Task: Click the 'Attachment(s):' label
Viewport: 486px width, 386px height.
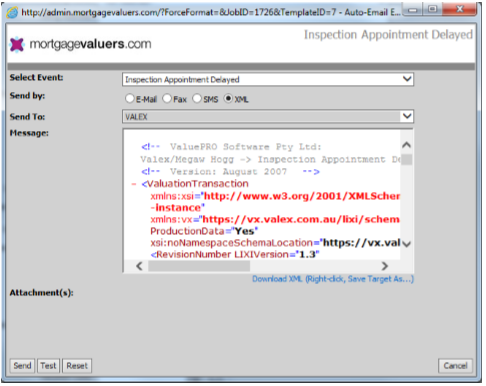Action: coord(41,293)
